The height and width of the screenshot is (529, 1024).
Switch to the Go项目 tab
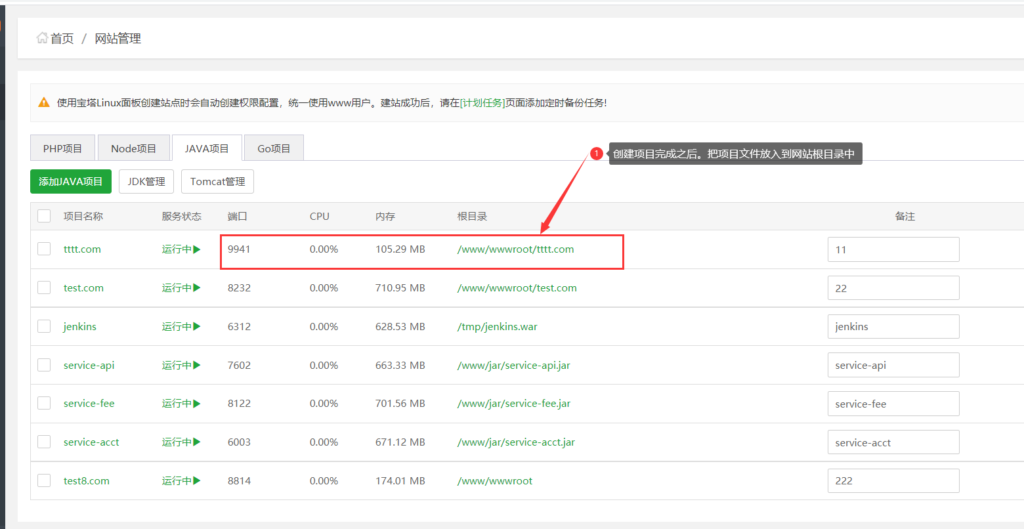coord(274,148)
